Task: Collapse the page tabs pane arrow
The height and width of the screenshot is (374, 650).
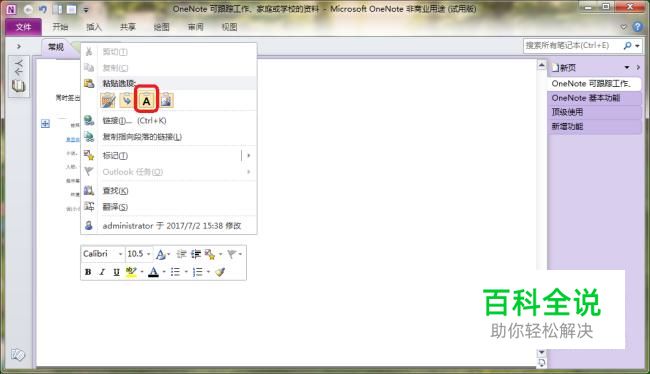Action: (x=638, y=68)
